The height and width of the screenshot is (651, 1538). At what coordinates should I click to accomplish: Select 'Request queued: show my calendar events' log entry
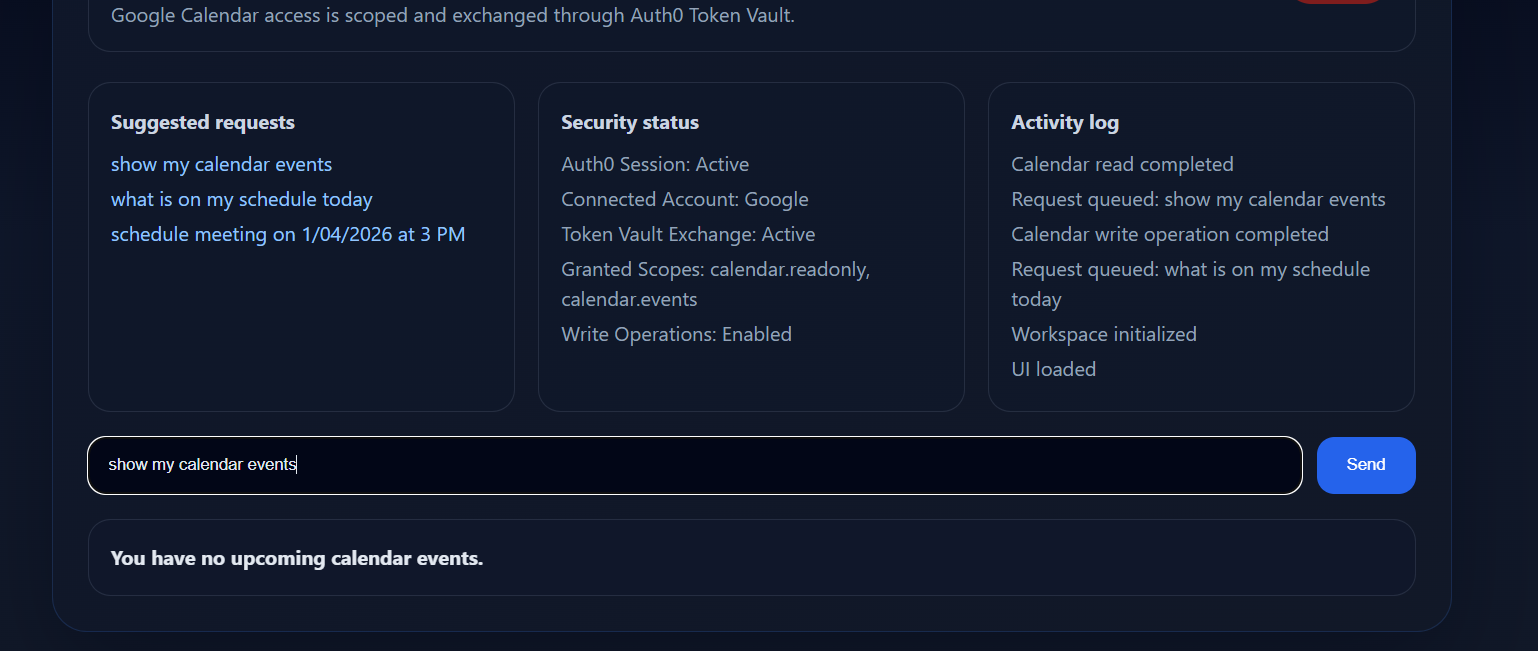[1198, 199]
